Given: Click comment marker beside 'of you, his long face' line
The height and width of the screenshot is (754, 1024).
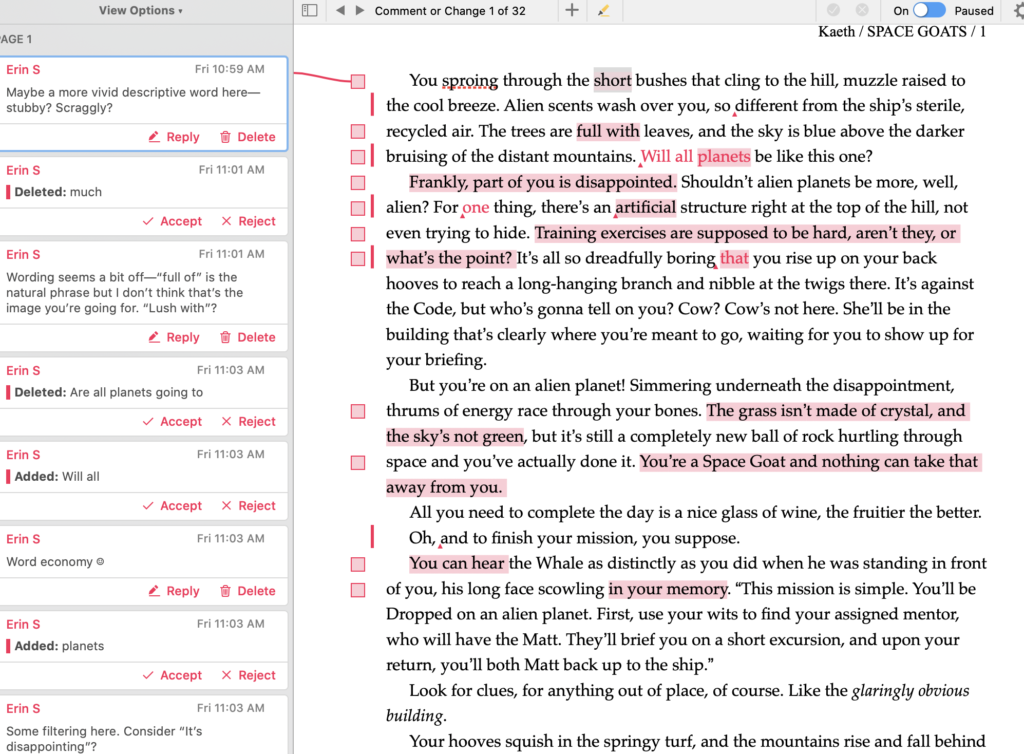Looking at the screenshot, I should pyautogui.click(x=358, y=590).
